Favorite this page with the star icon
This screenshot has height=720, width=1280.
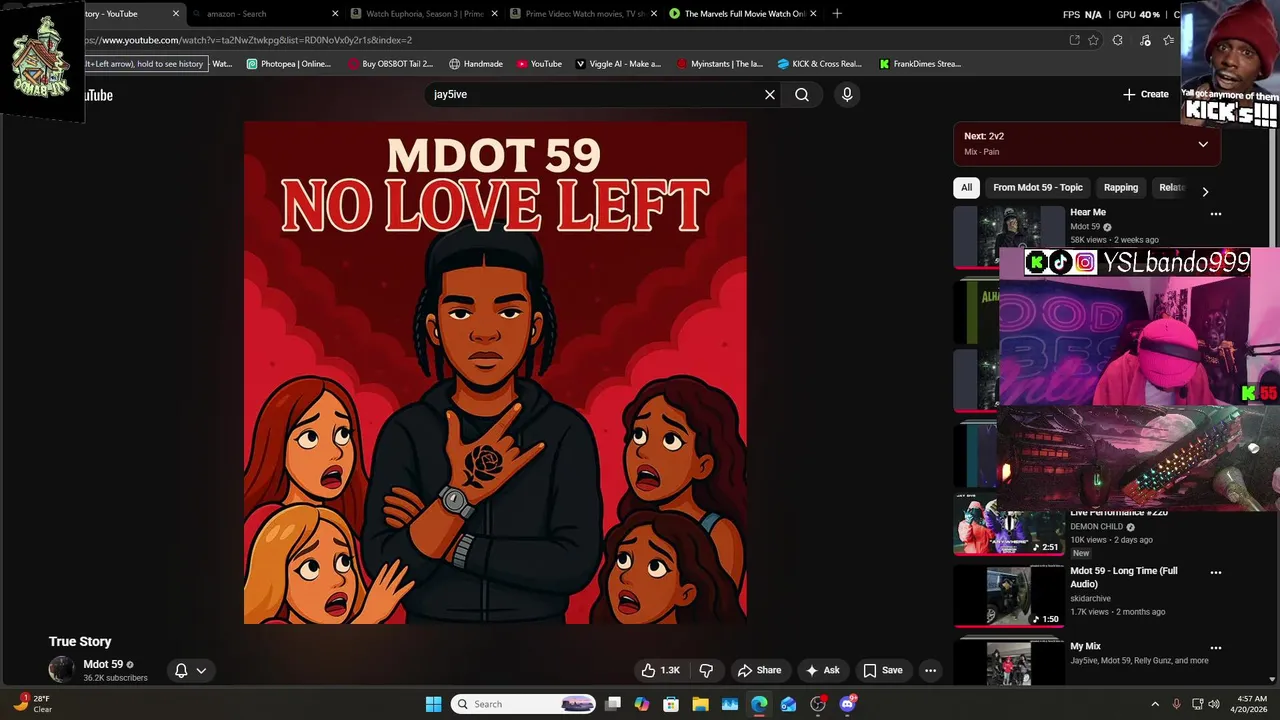coord(1093,40)
